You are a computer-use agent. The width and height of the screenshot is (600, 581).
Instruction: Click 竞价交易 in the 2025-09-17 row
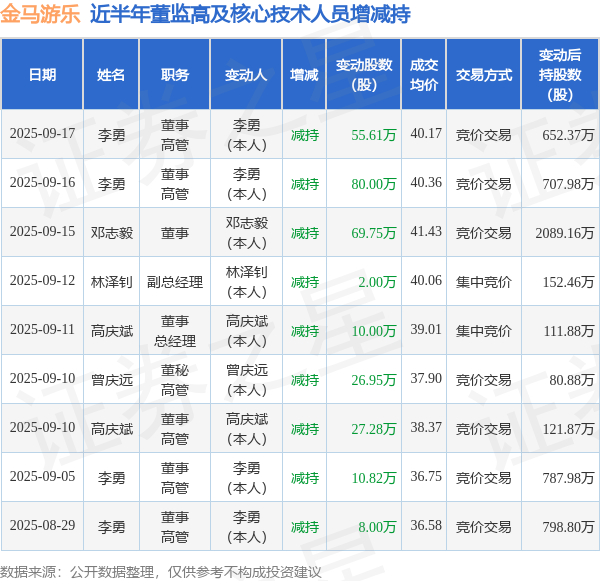pyautogui.click(x=484, y=135)
